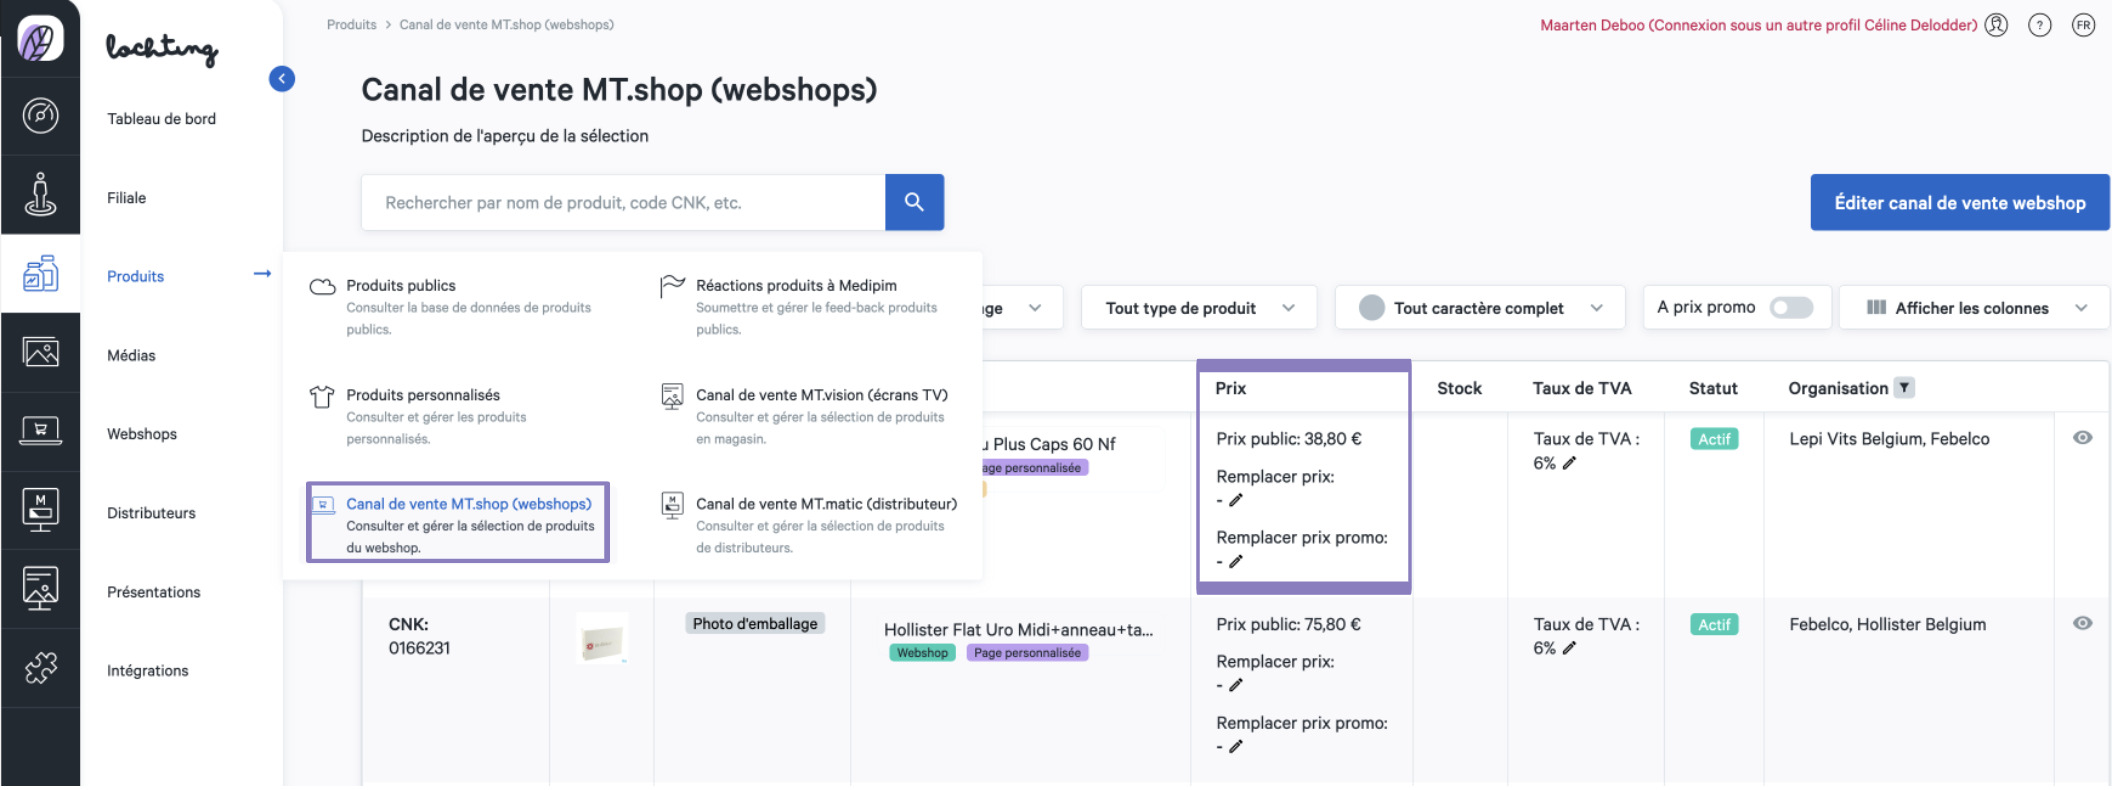
Task: Filter the Organisation column
Action: click(x=1904, y=388)
